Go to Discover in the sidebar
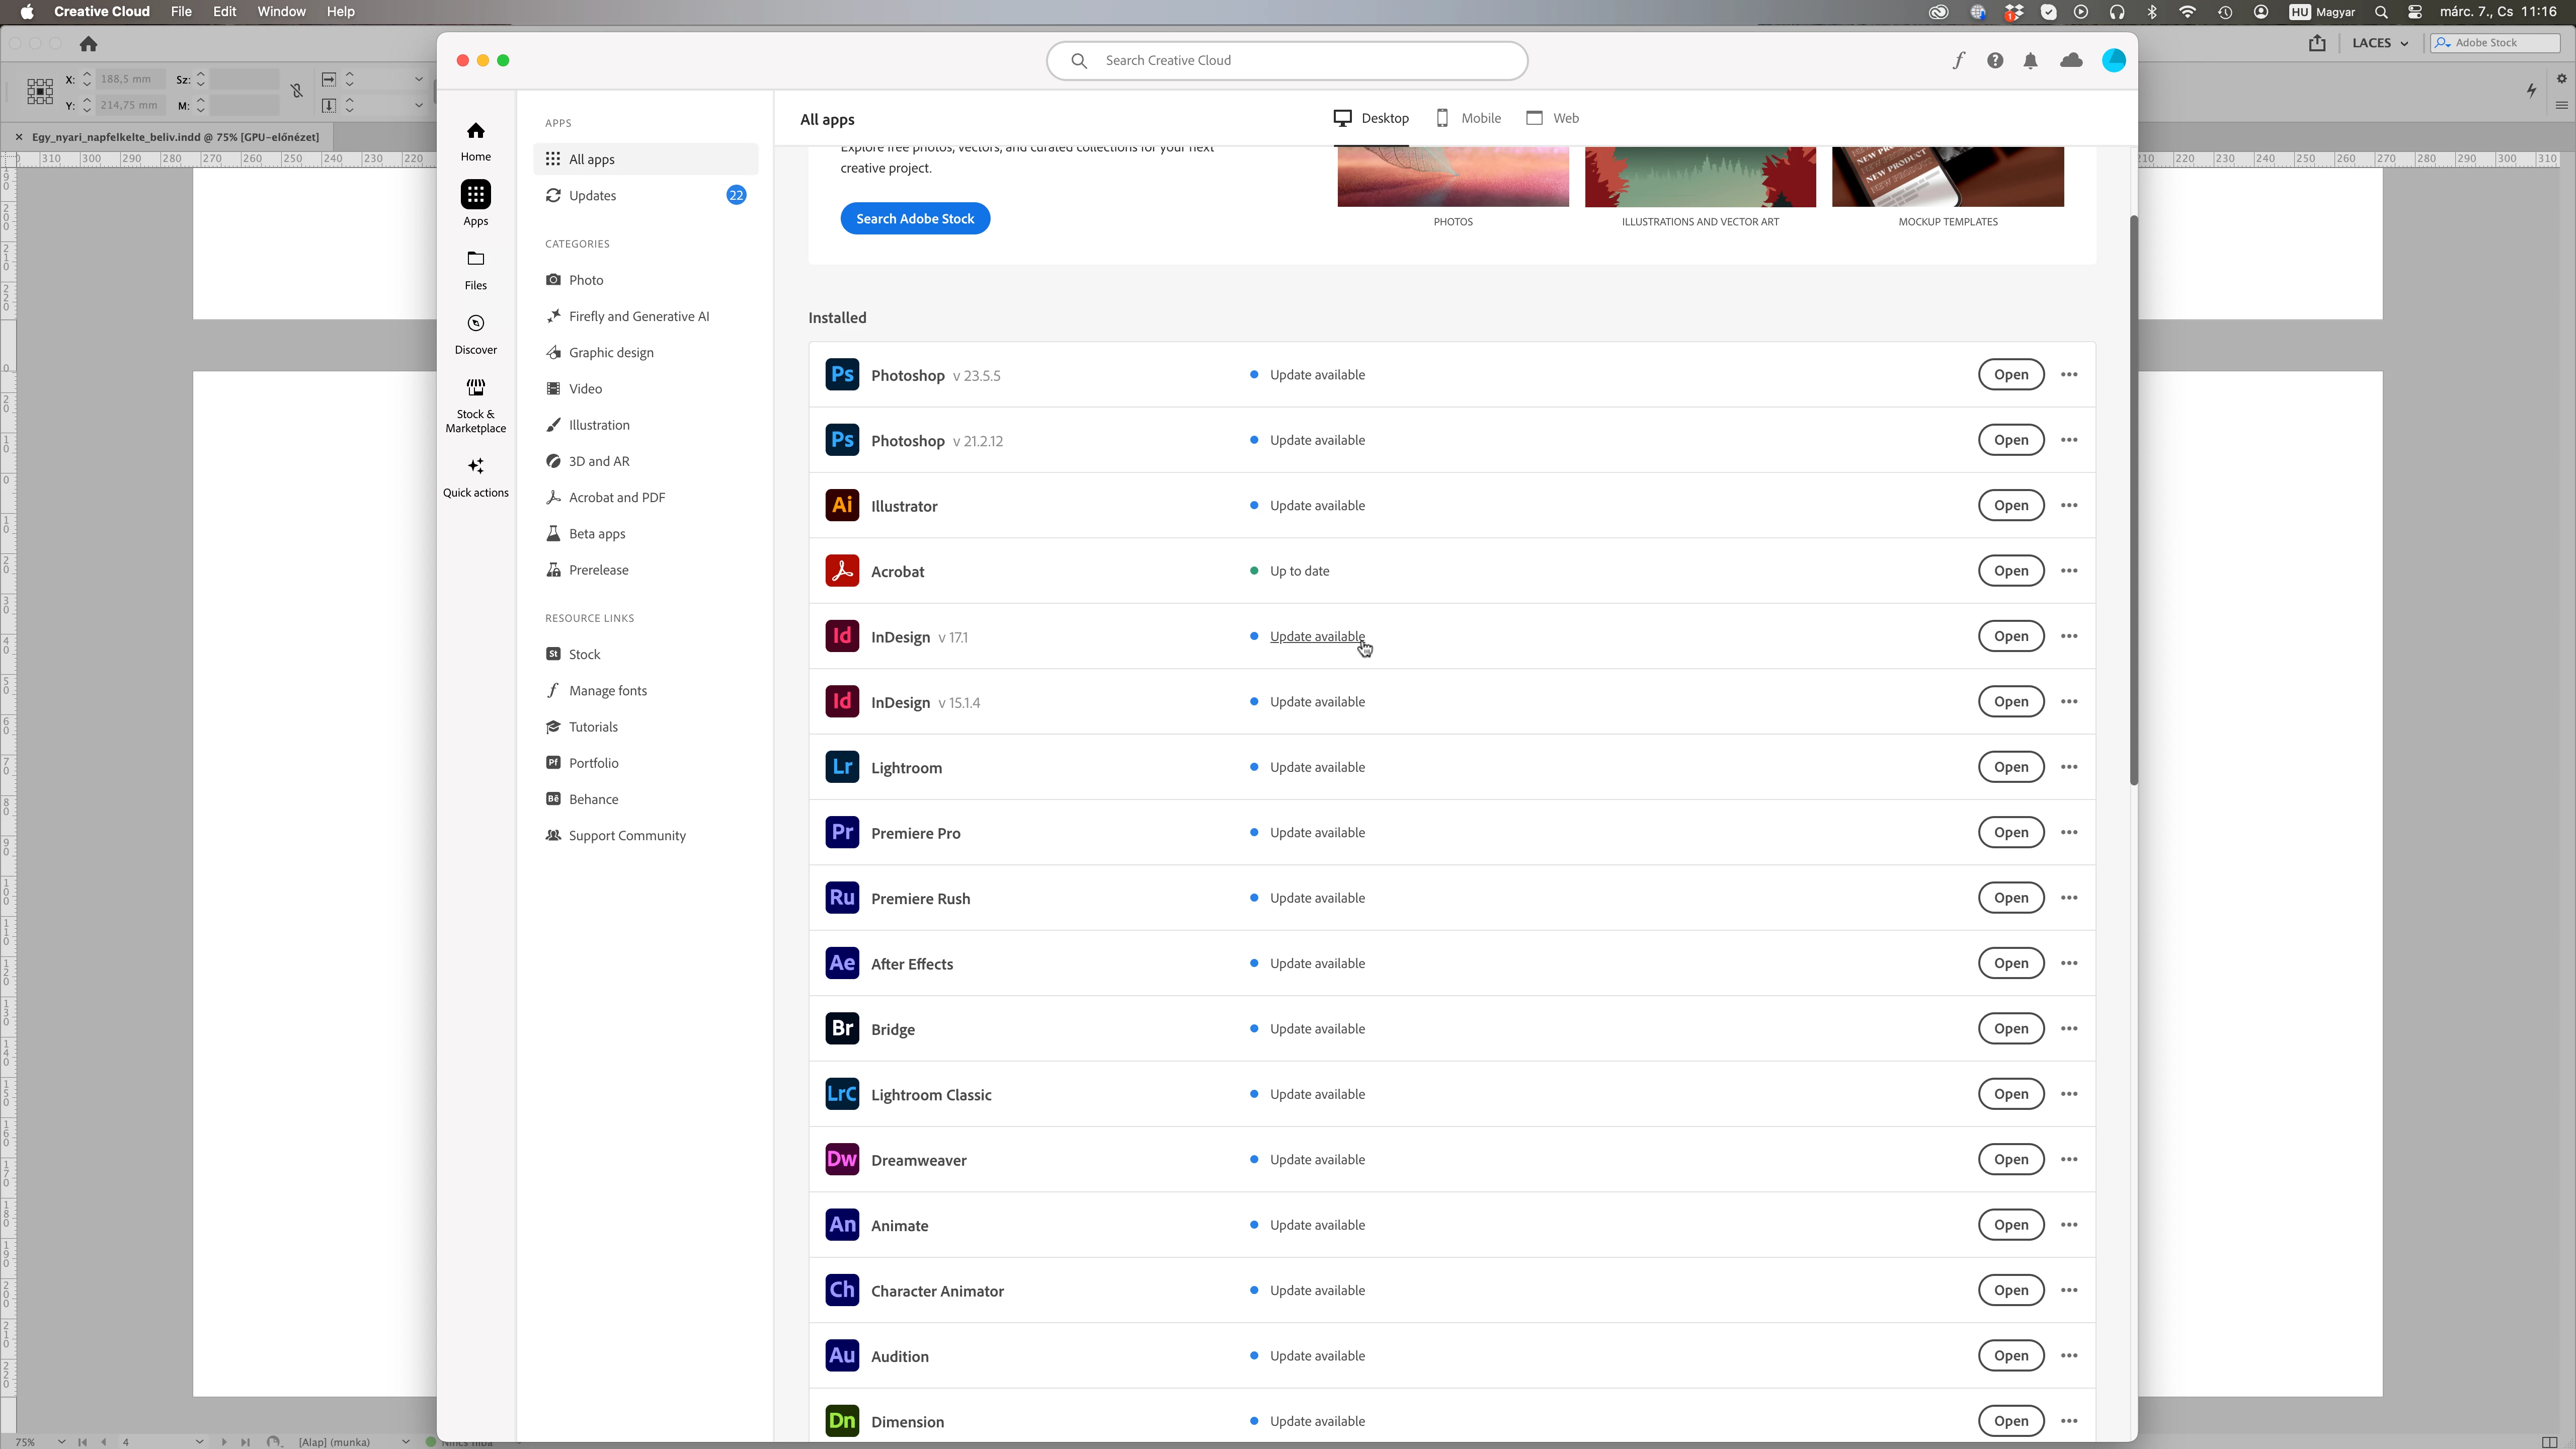2576x1449 pixels. [475, 333]
